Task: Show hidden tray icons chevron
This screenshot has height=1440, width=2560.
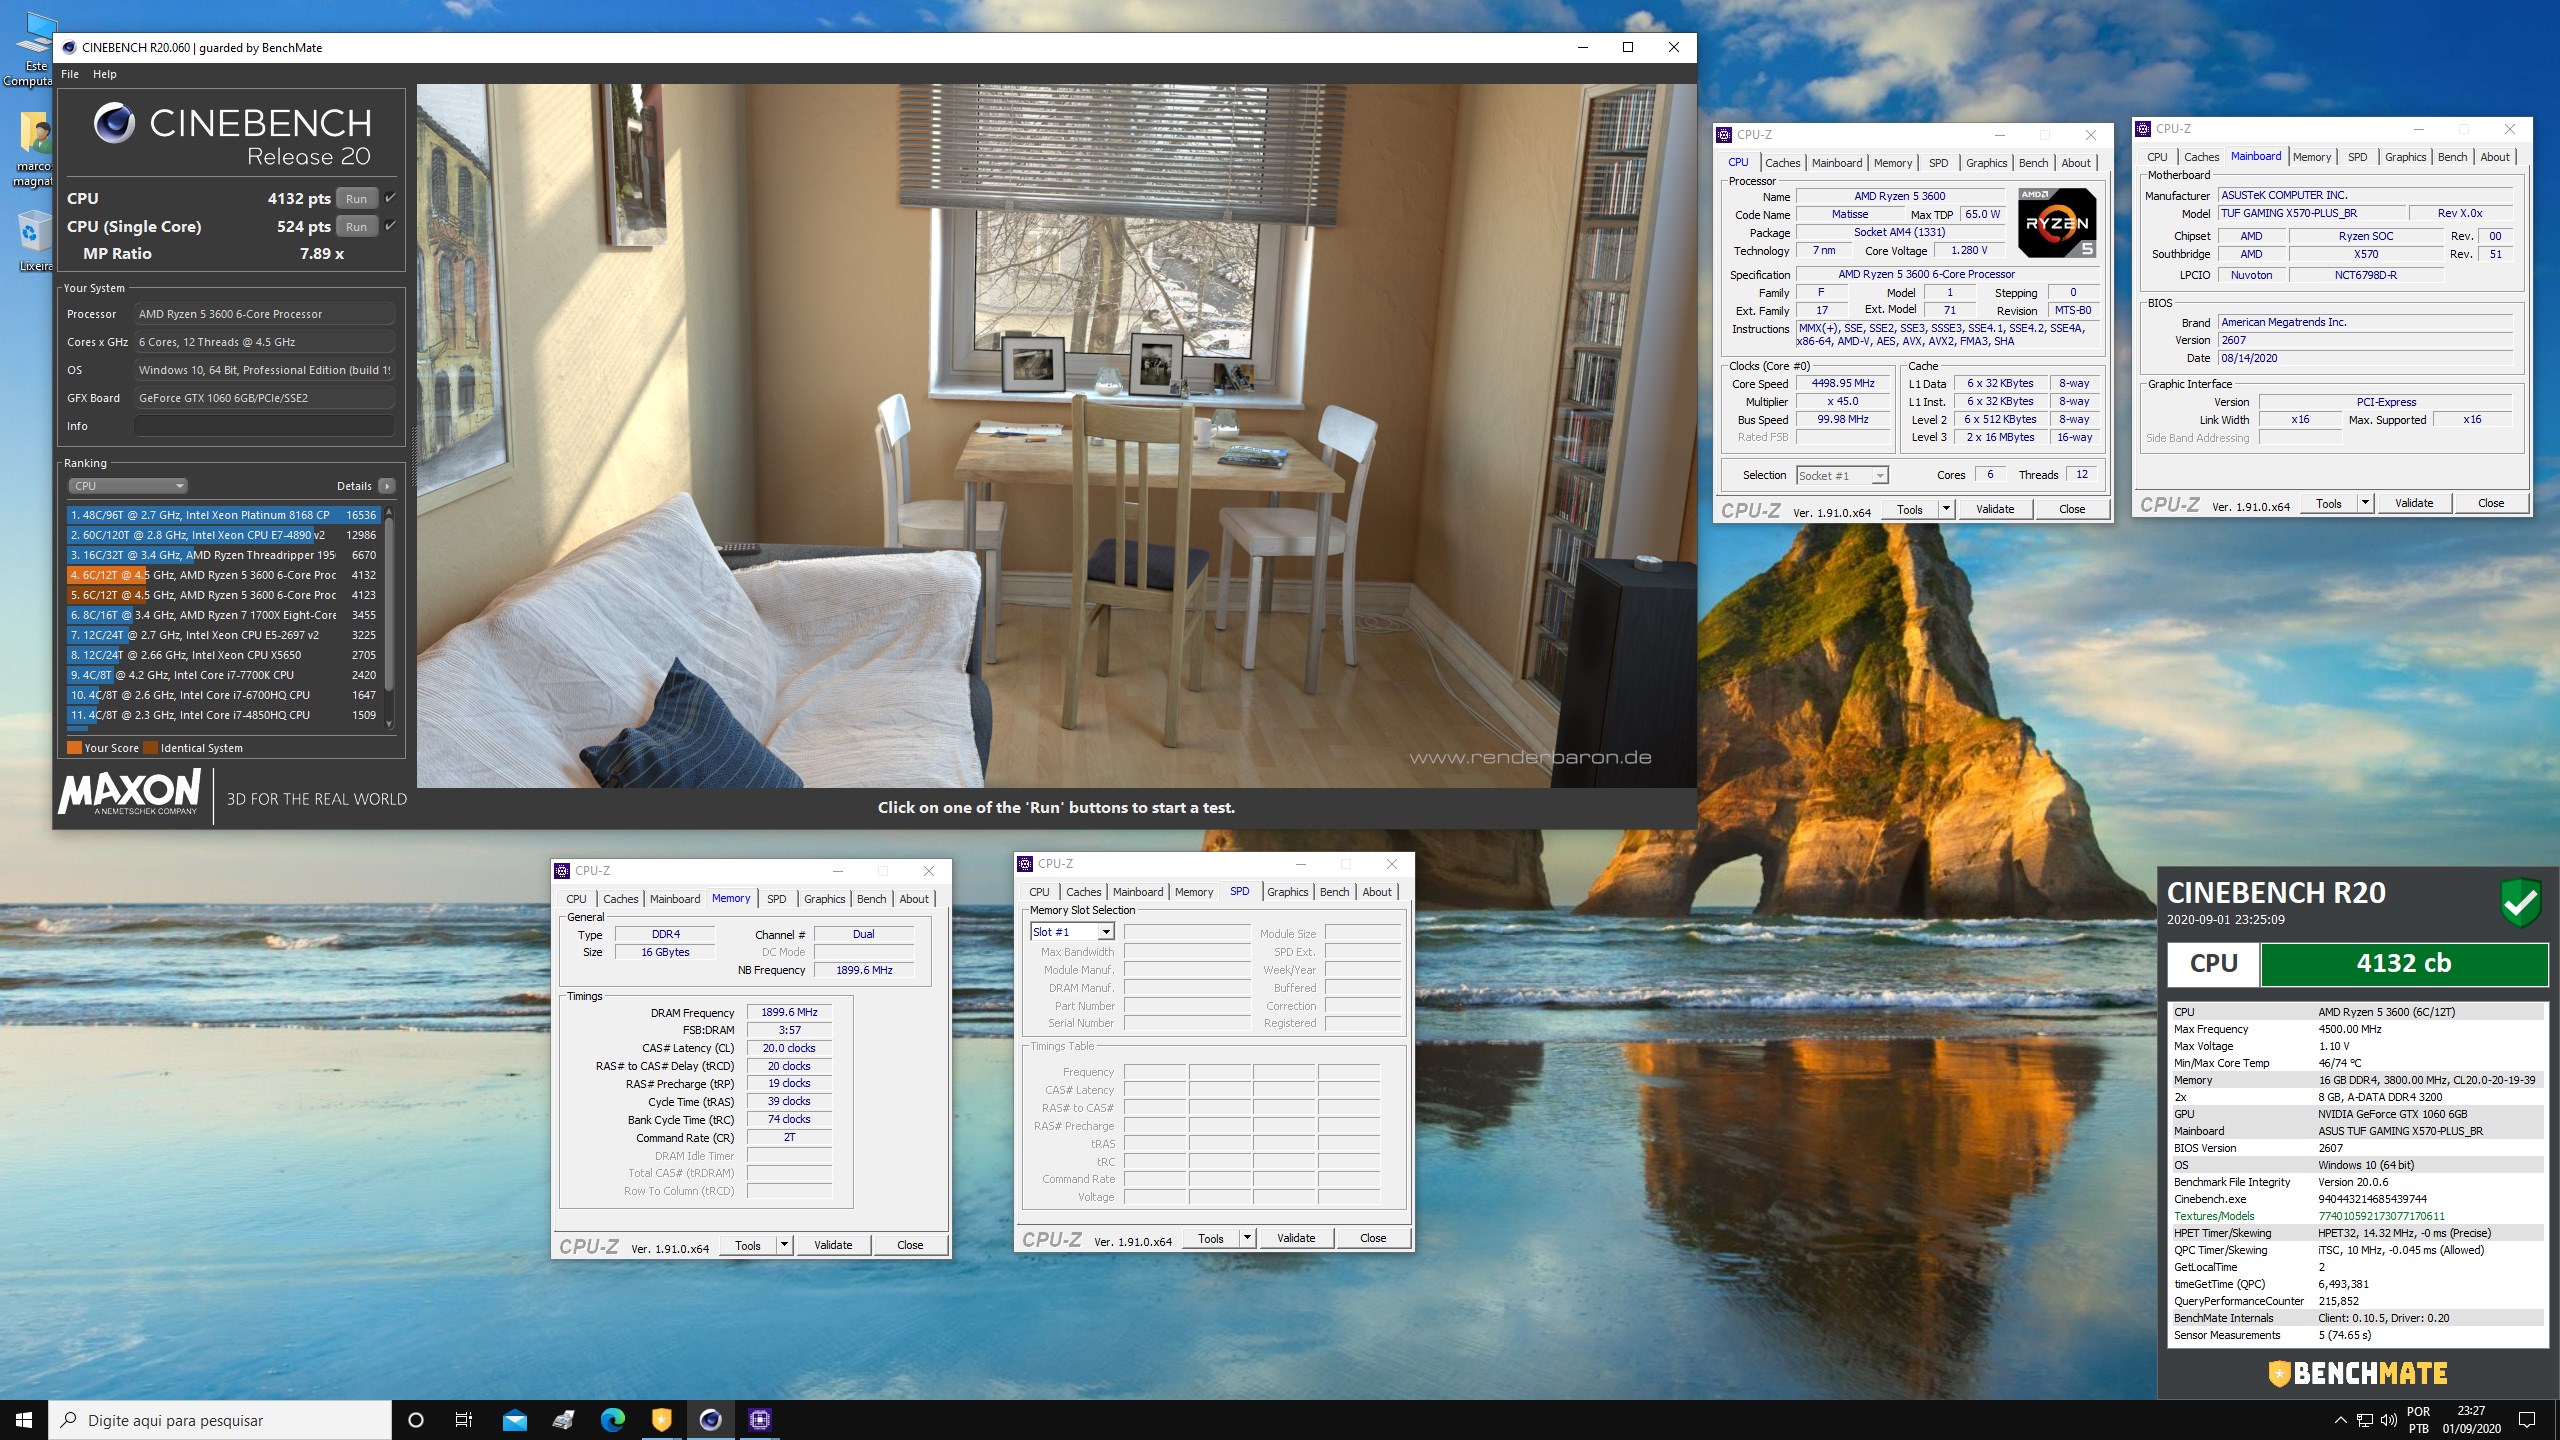Action: tap(2340, 1420)
